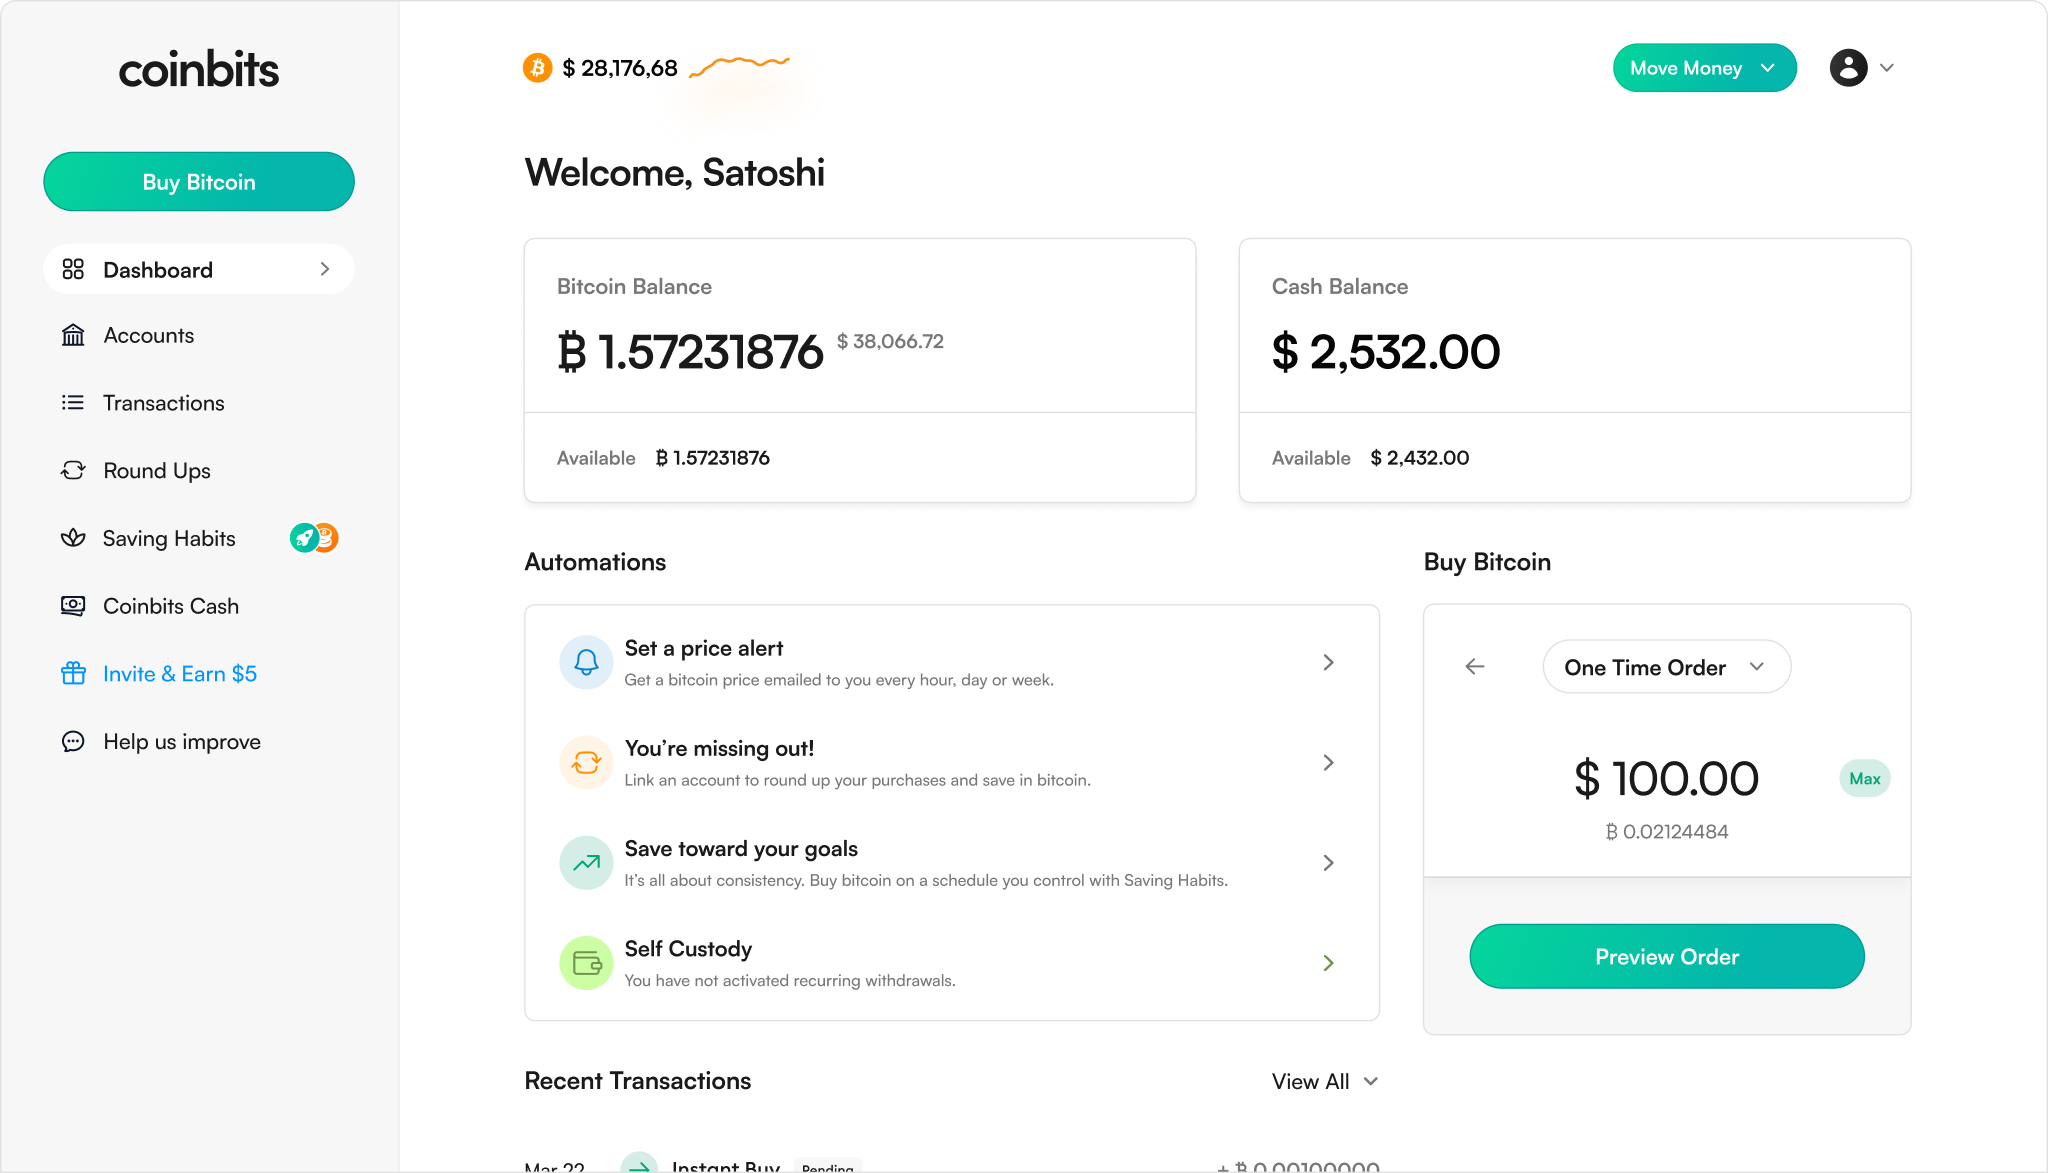Image resolution: width=2048 pixels, height=1173 pixels.
Task: Click the user avatar icon
Action: click(1849, 67)
